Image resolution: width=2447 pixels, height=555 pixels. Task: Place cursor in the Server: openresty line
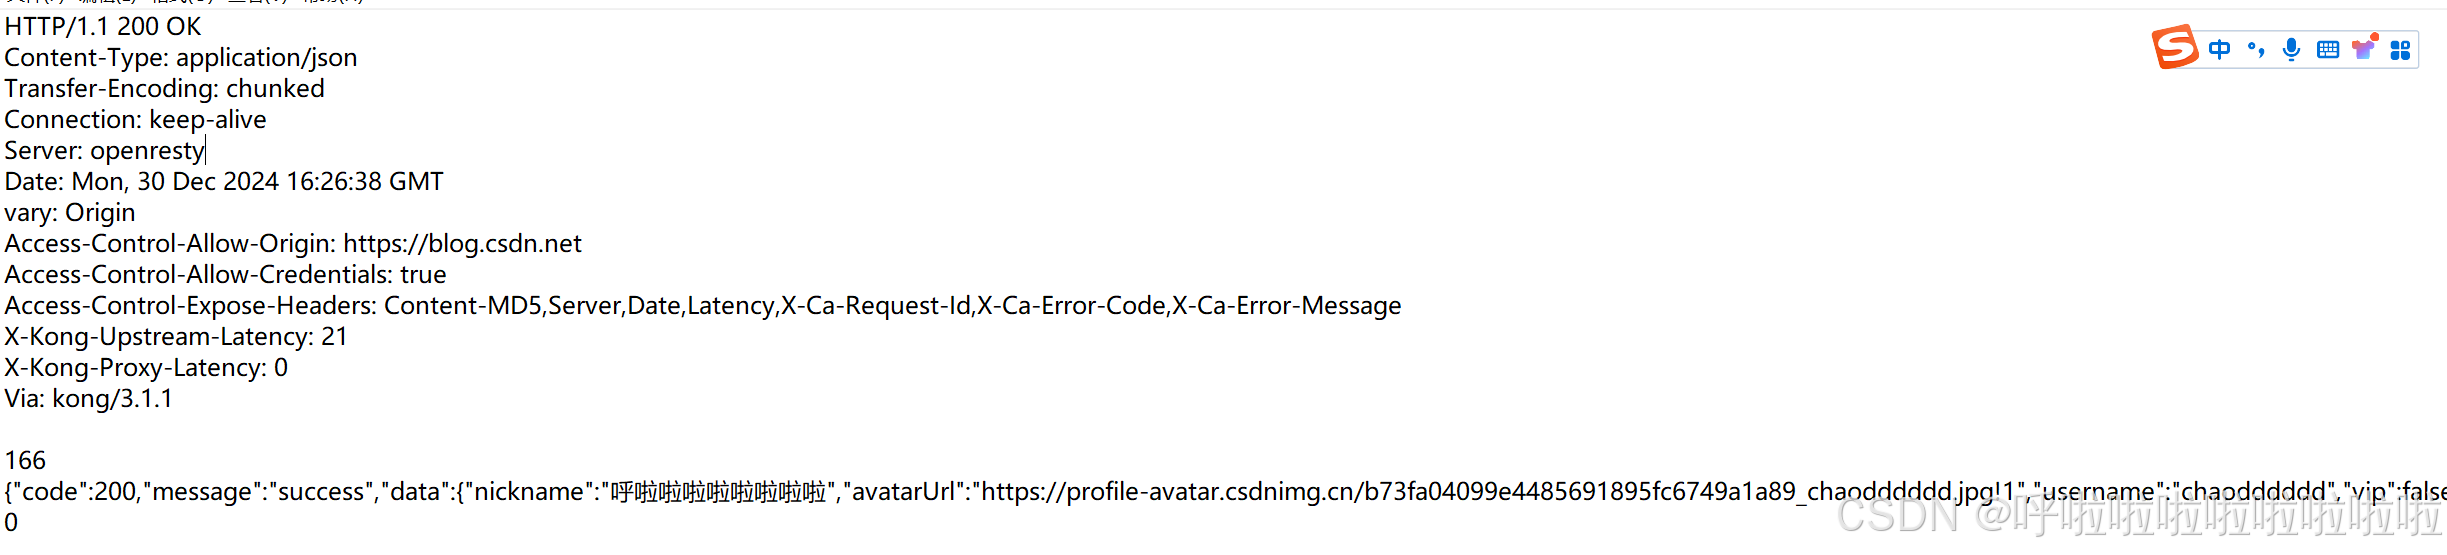105,151
